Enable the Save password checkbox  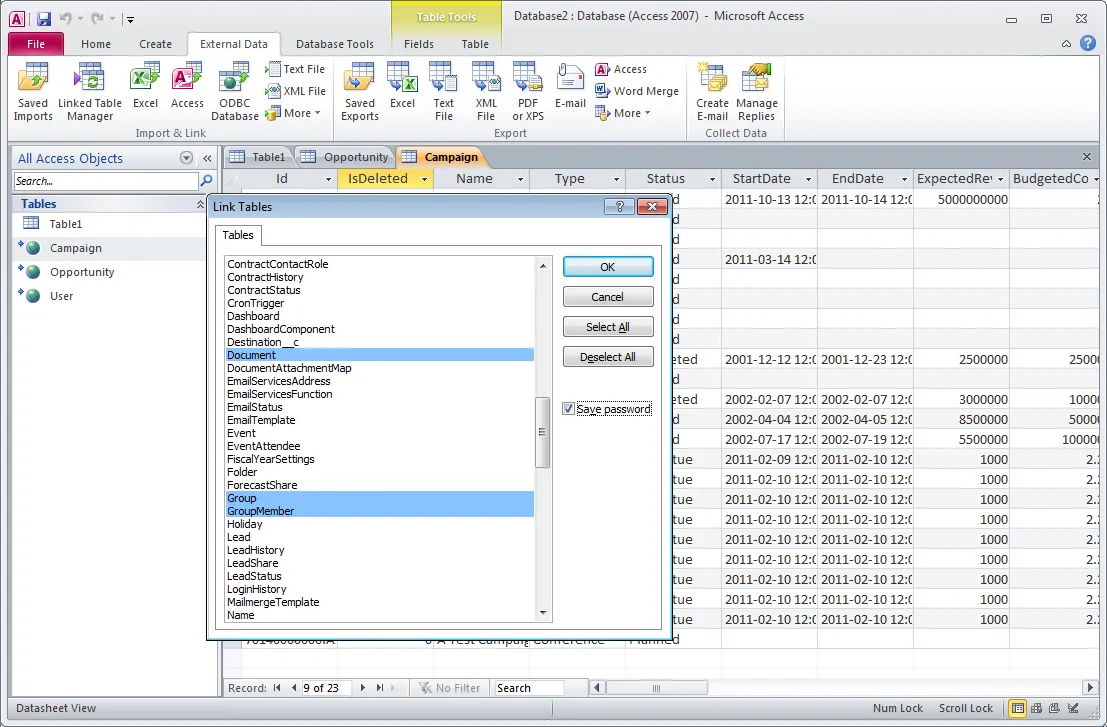tap(569, 408)
